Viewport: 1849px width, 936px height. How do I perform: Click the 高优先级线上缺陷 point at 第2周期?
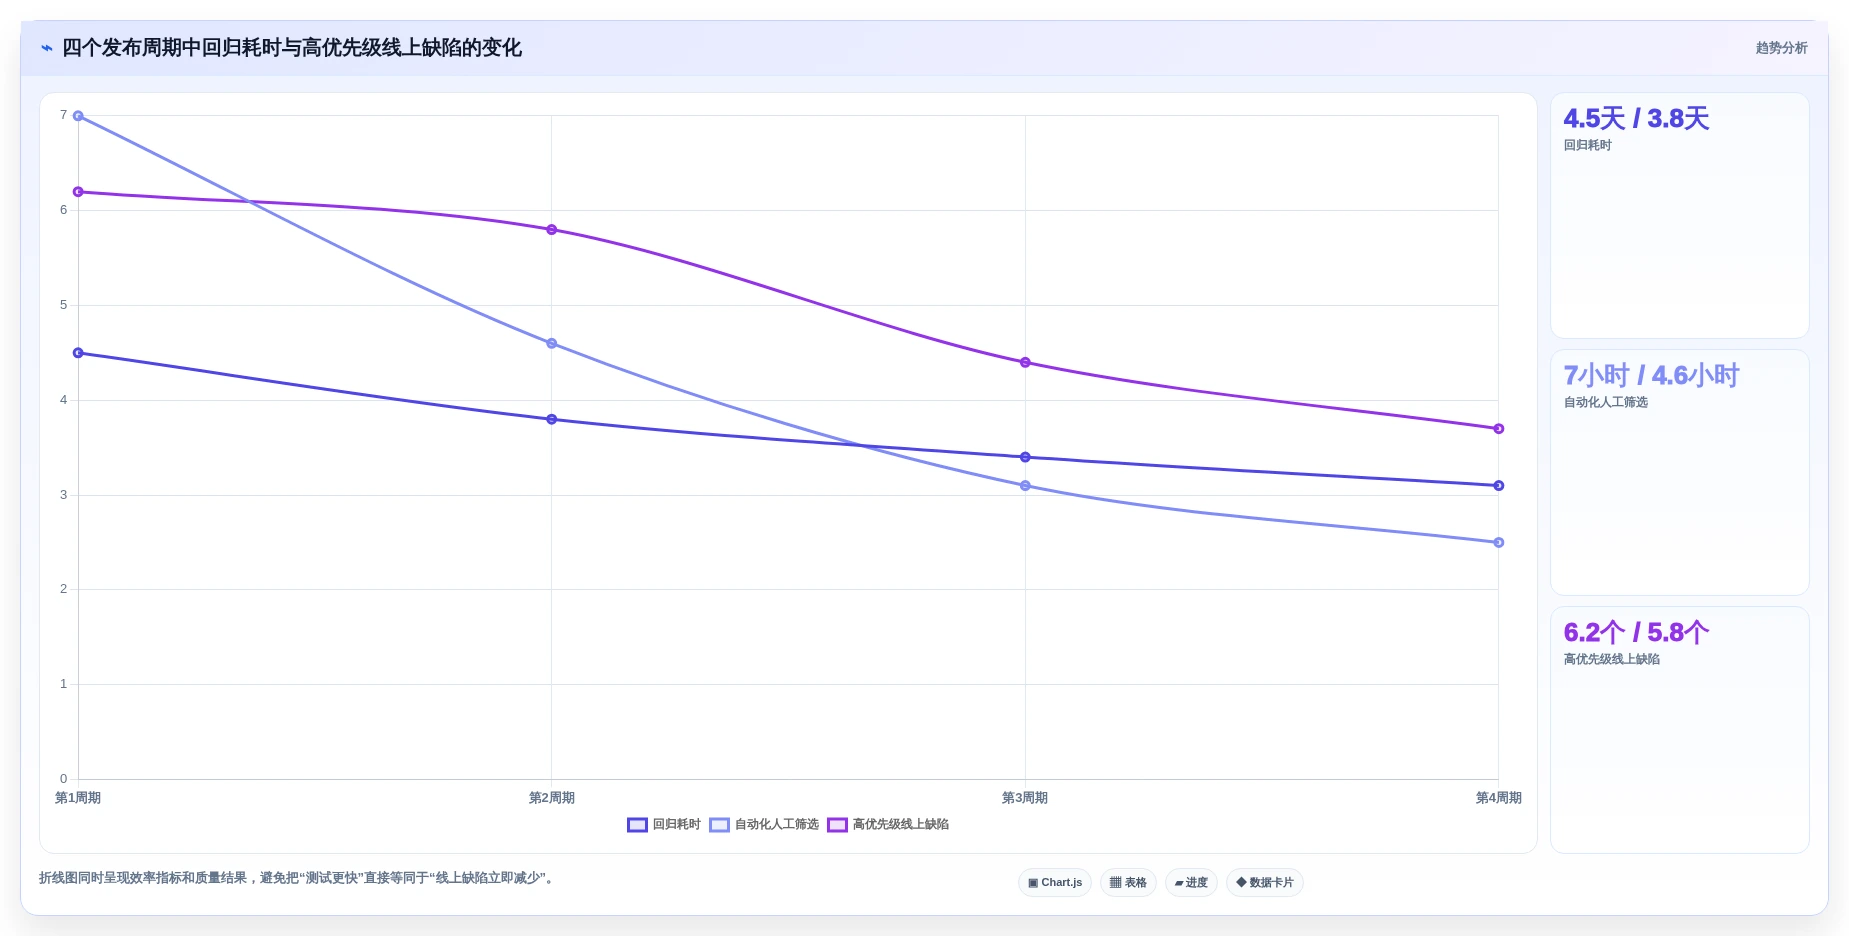552,230
